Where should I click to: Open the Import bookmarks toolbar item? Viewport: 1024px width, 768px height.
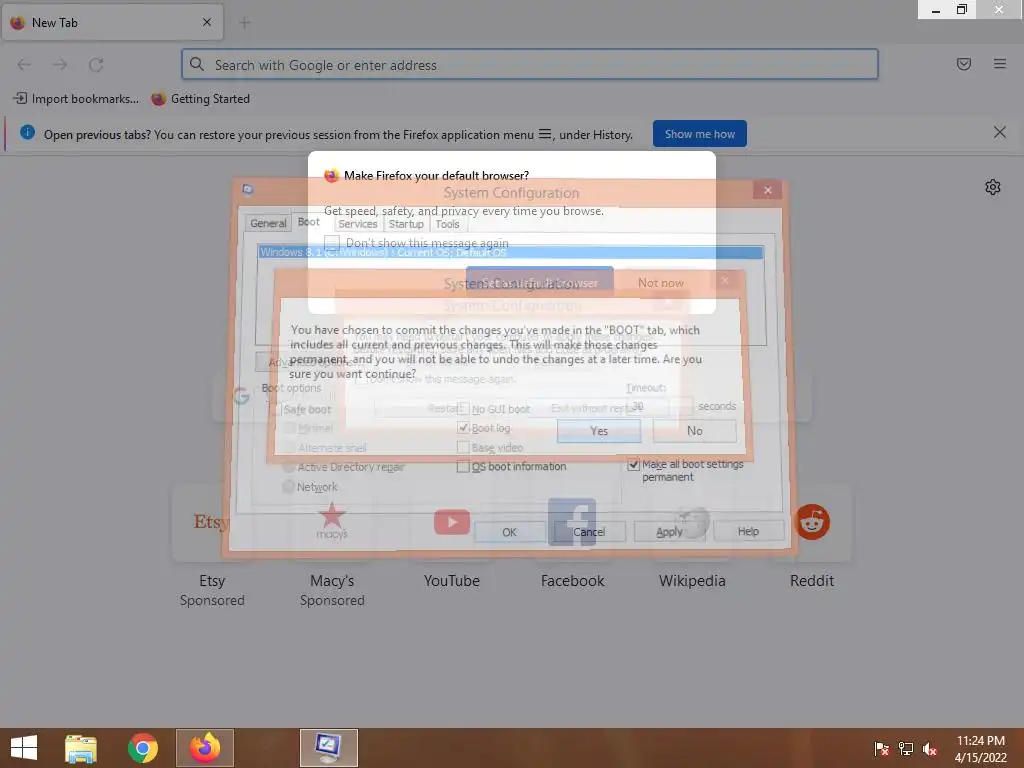tap(76, 99)
